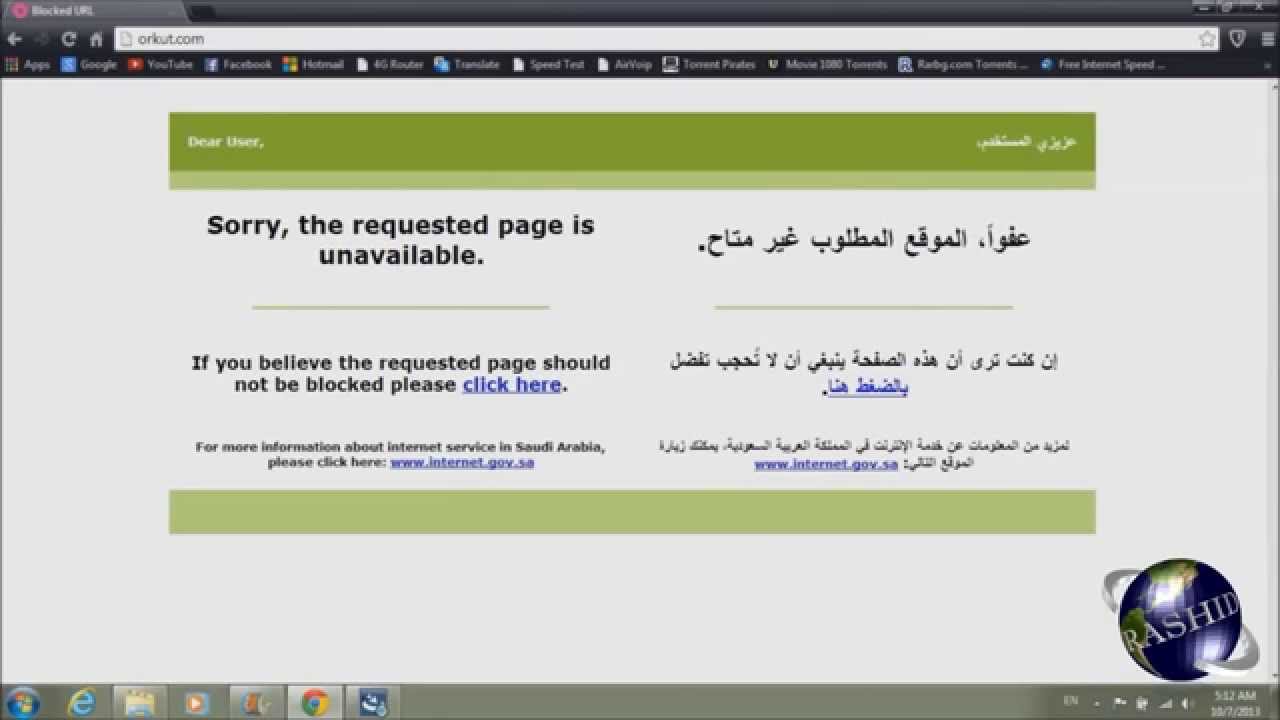
Task: Open Windows Explorer from the taskbar
Action: pyautogui.click(x=138, y=703)
